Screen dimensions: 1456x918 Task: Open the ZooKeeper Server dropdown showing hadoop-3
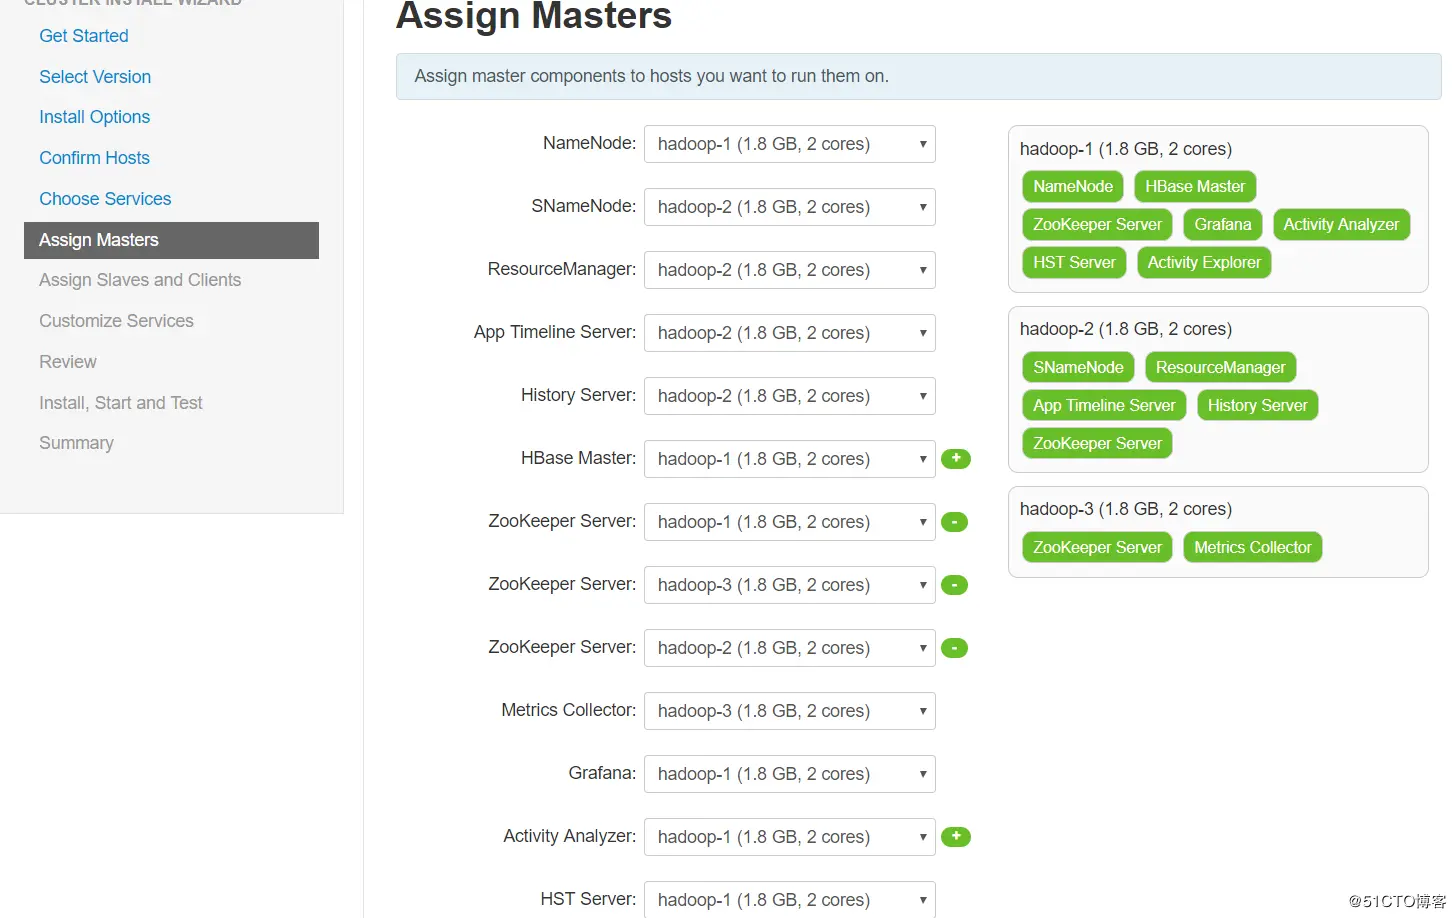point(790,585)
